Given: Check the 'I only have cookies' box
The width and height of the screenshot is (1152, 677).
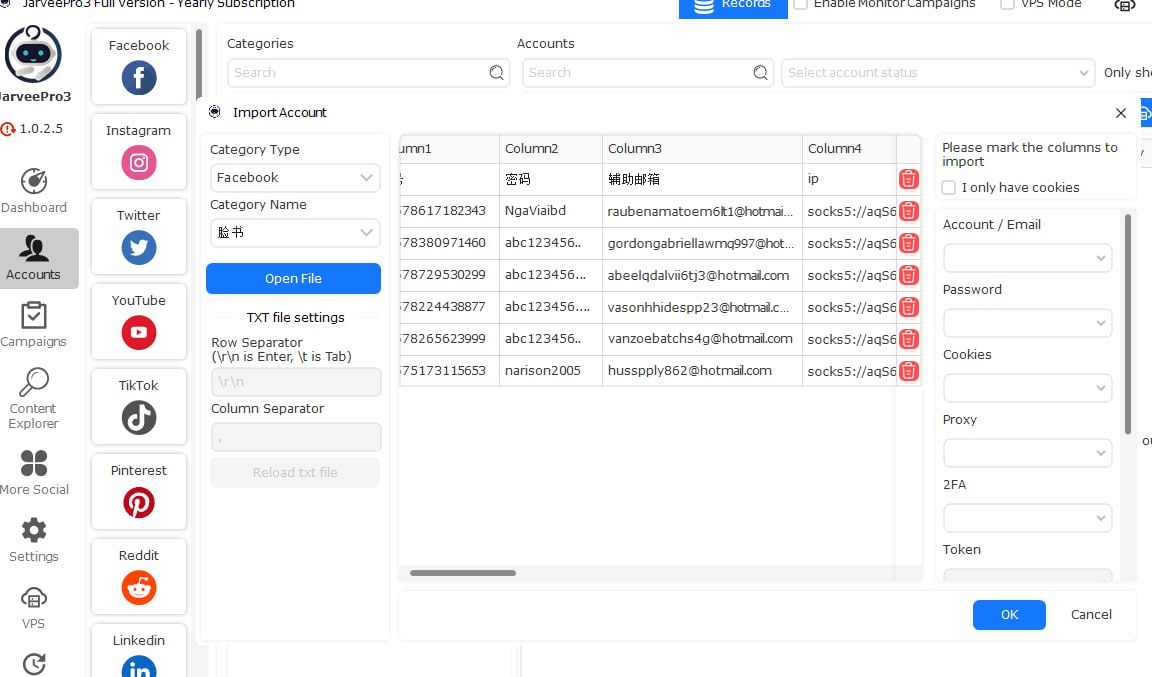Looking at the screenshot, I should pyautogui.click(x=949, y=188).
